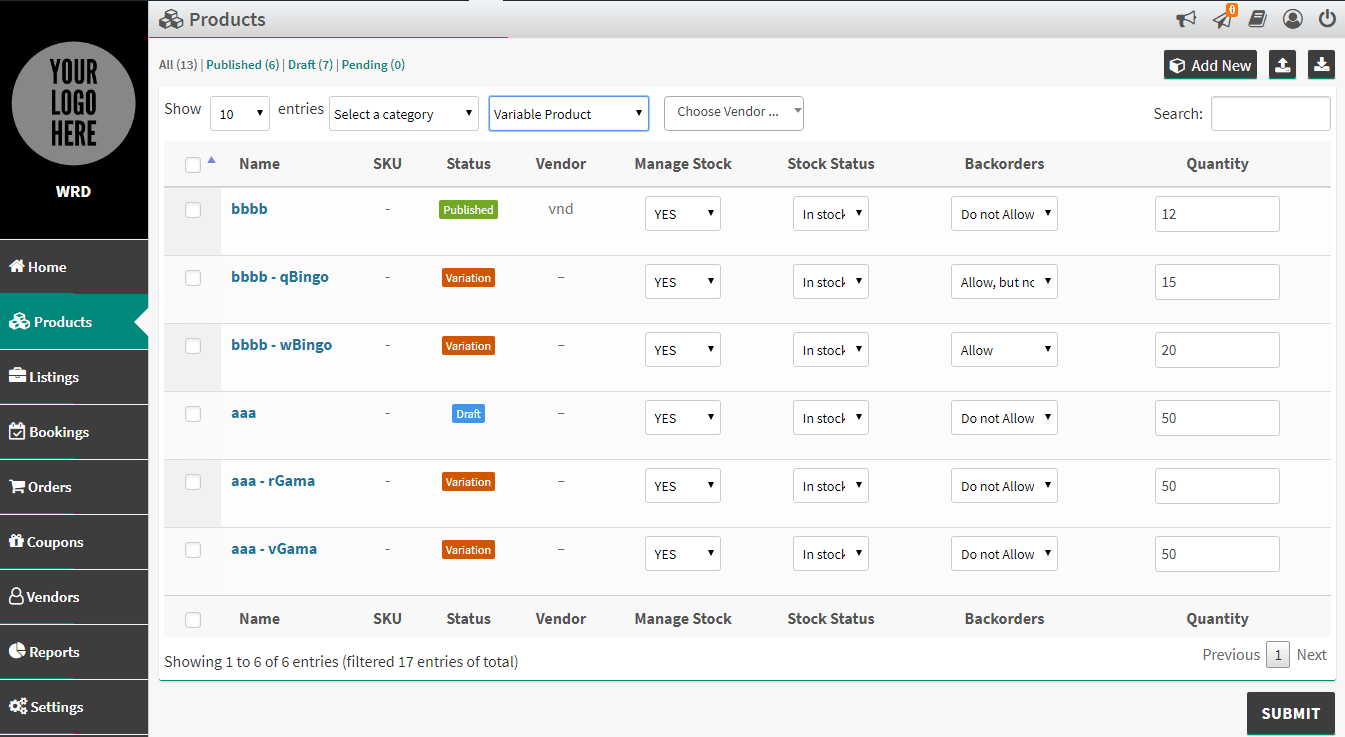Select the aaa - rGama row checkbox

tap(193, 482)
